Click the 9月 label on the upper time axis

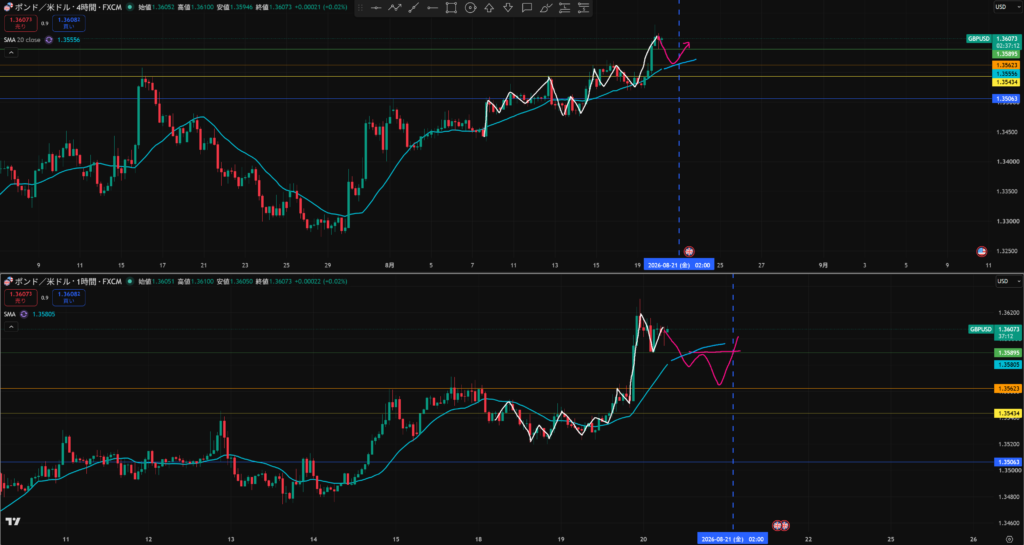[x=824, y=265]
